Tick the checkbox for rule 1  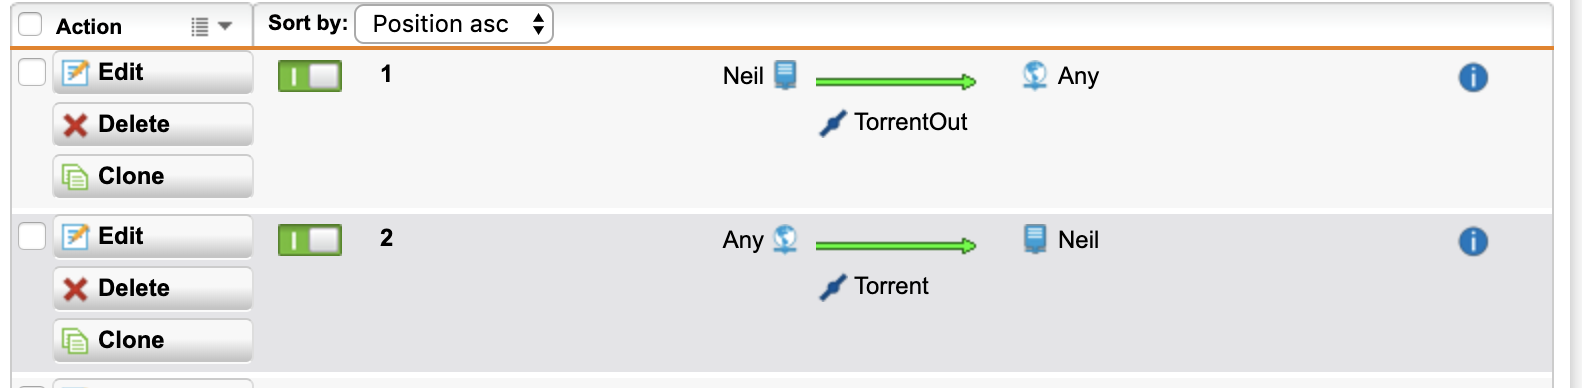click(x=32, y=72)
